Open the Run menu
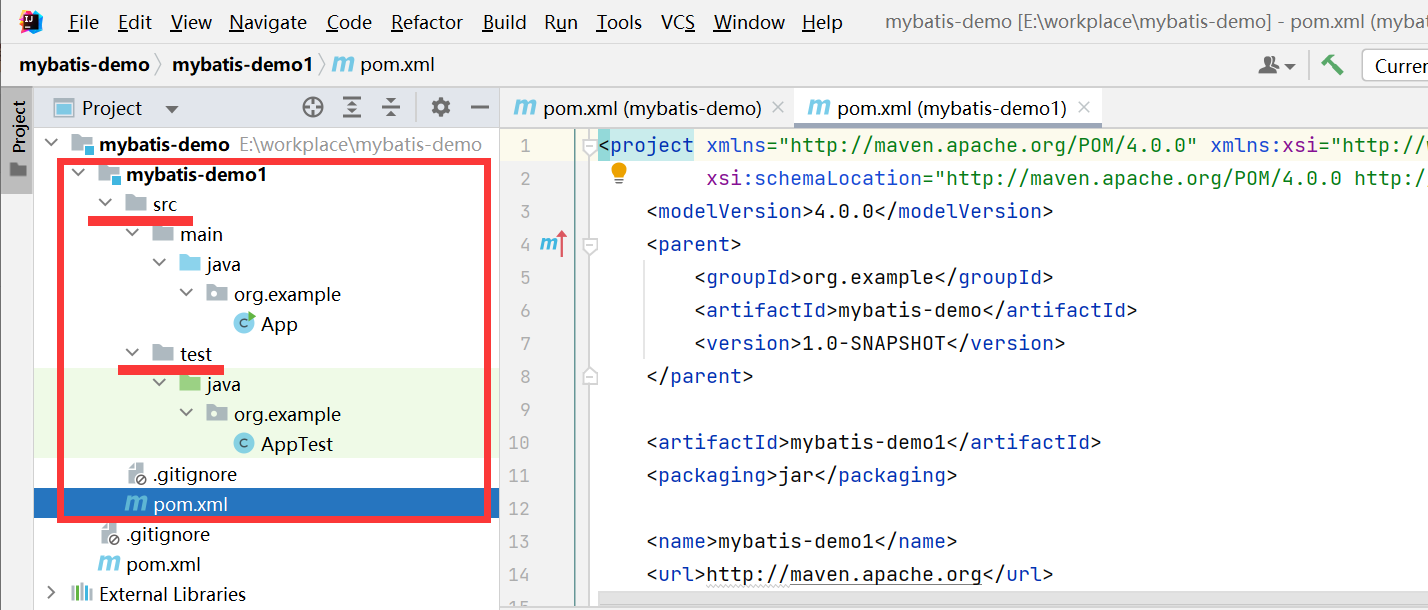 561,22
